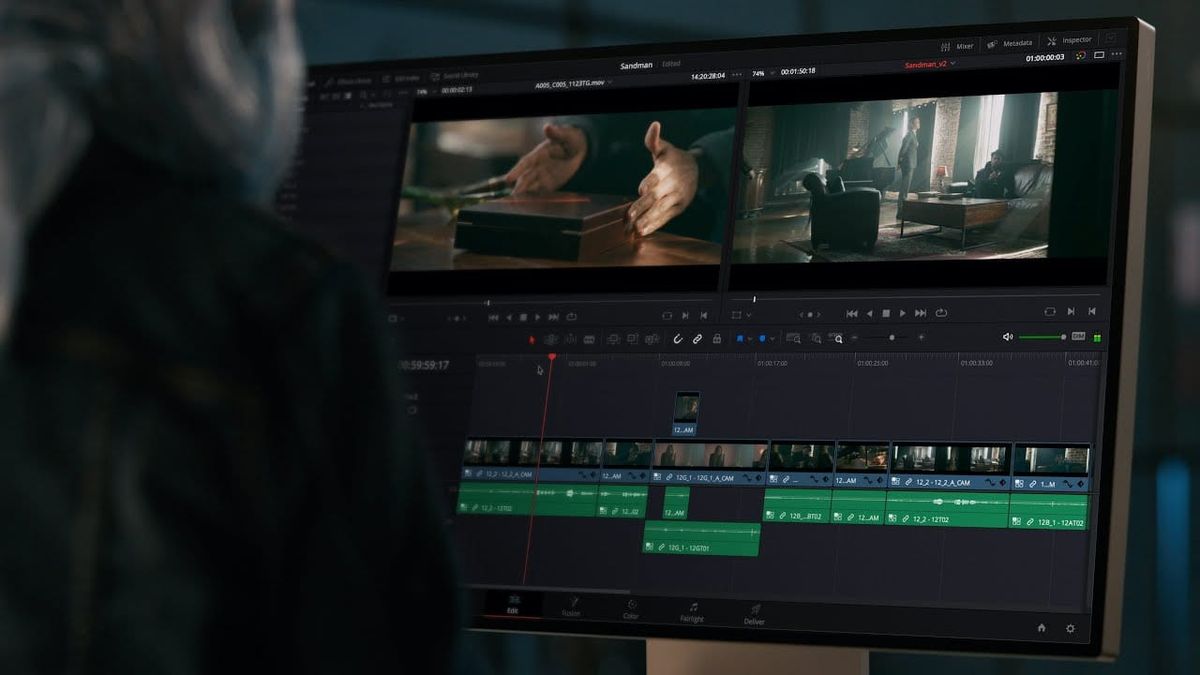This screenshot has height=675, width=1200.
Task: Toggle loop playback in timeline viewer
Action: tap(941, 313)
